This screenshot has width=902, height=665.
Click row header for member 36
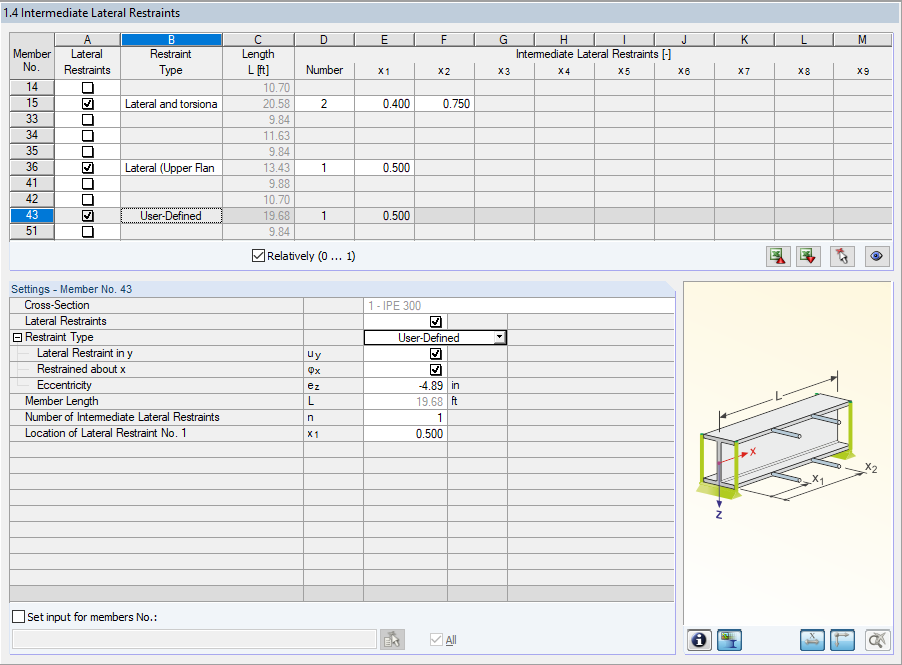click(32, 167)
